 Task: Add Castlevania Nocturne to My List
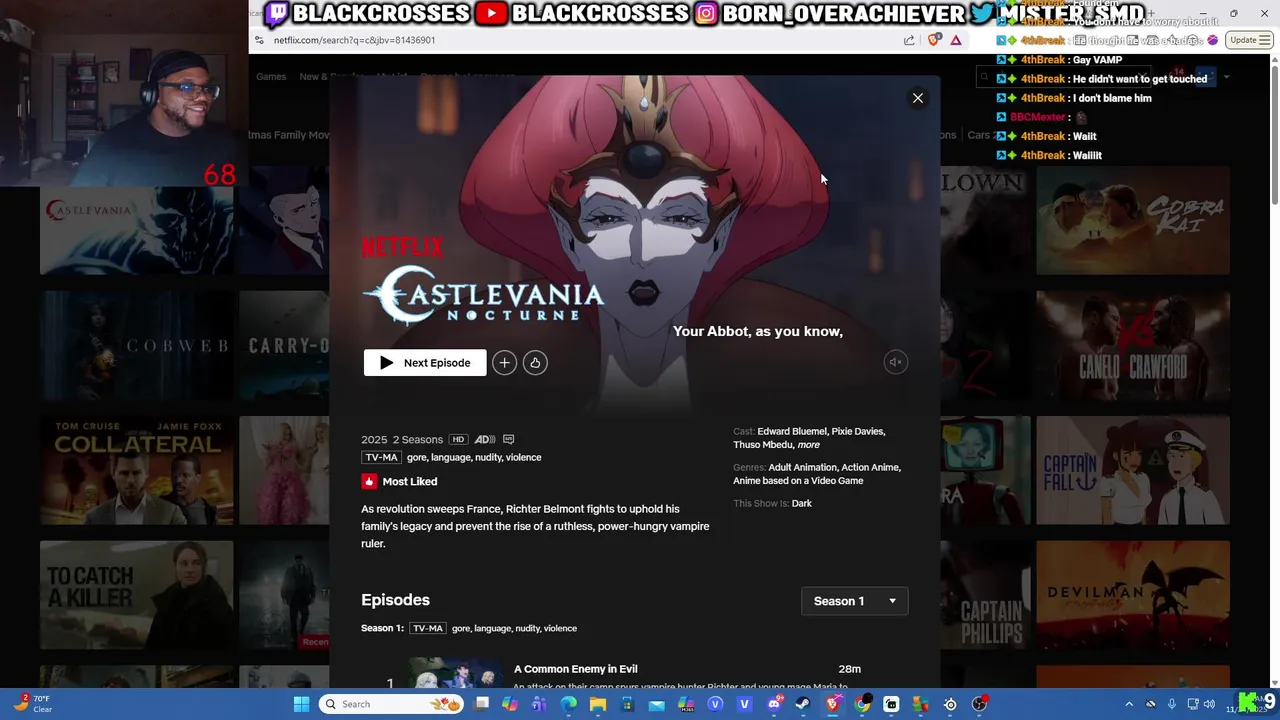point(504,363)
